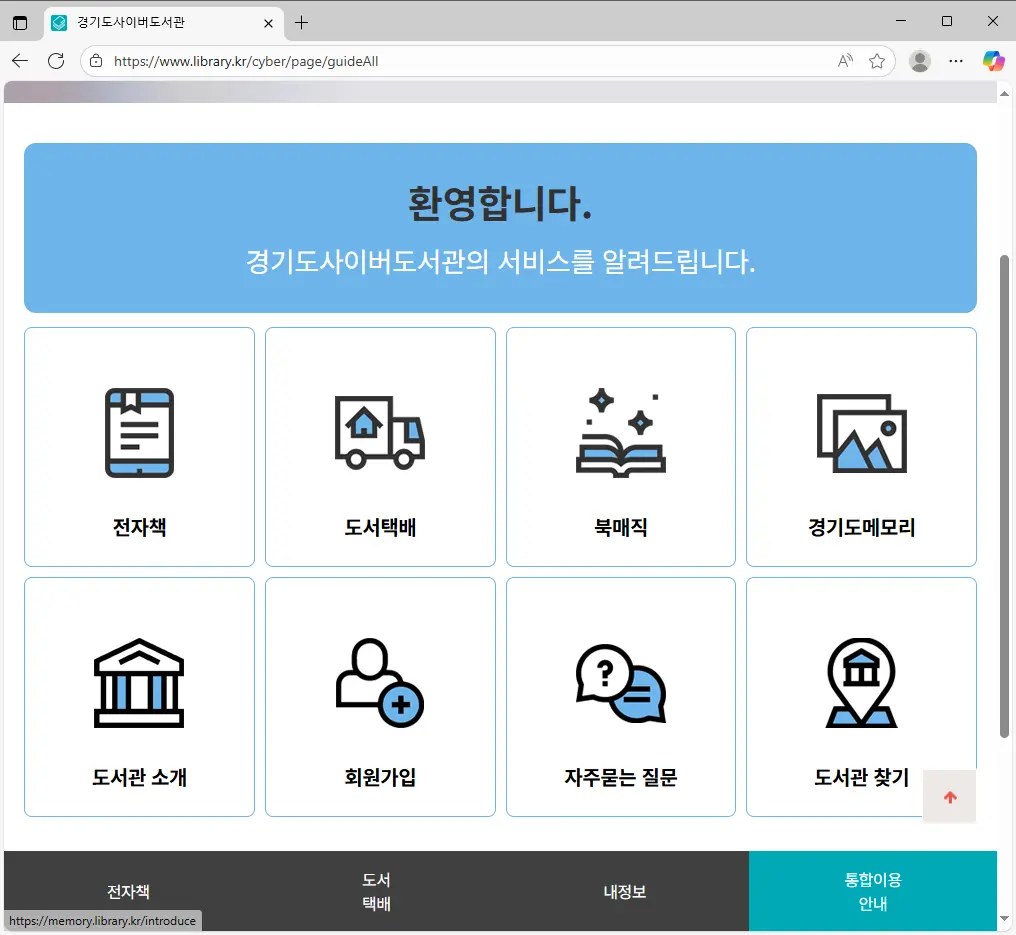
Task: Open the tab actions menu icon
Action: (20, 23)
